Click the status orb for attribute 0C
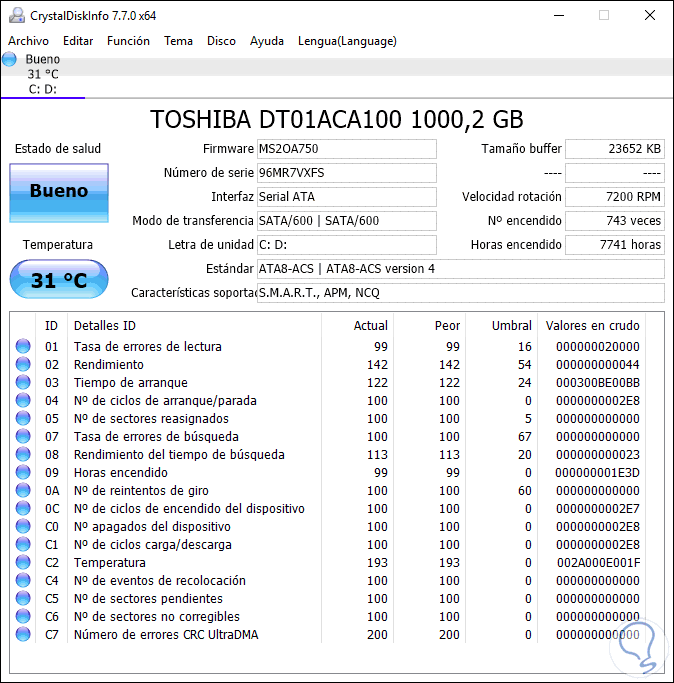This screenshot has width=674, height=683. (x=23, y=508)
